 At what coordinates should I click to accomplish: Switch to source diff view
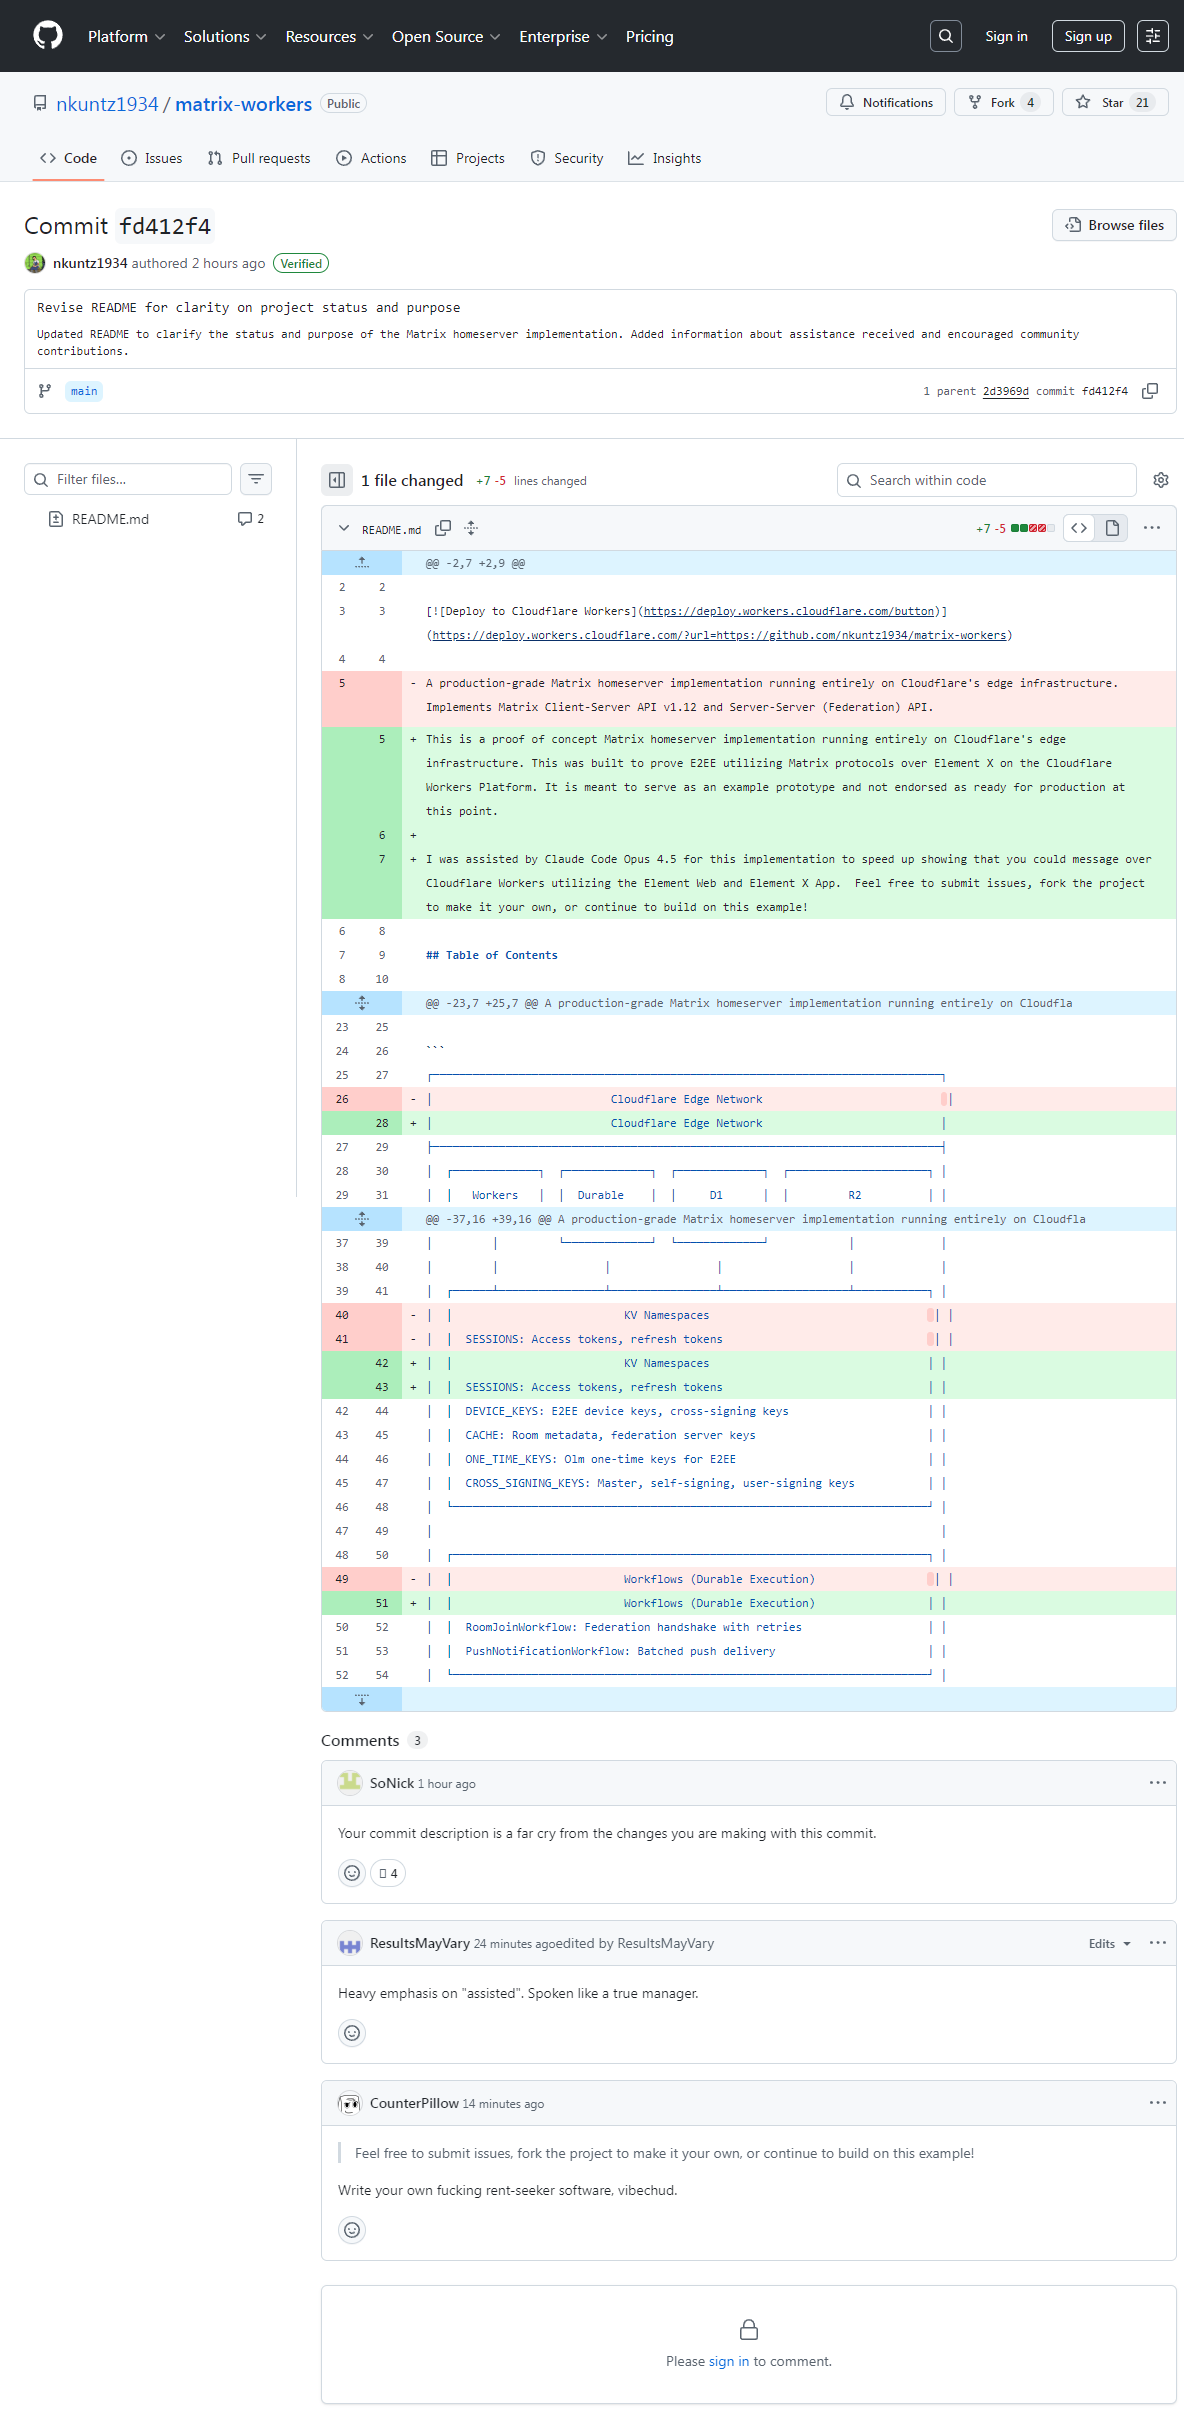(x=1079, y=528)
